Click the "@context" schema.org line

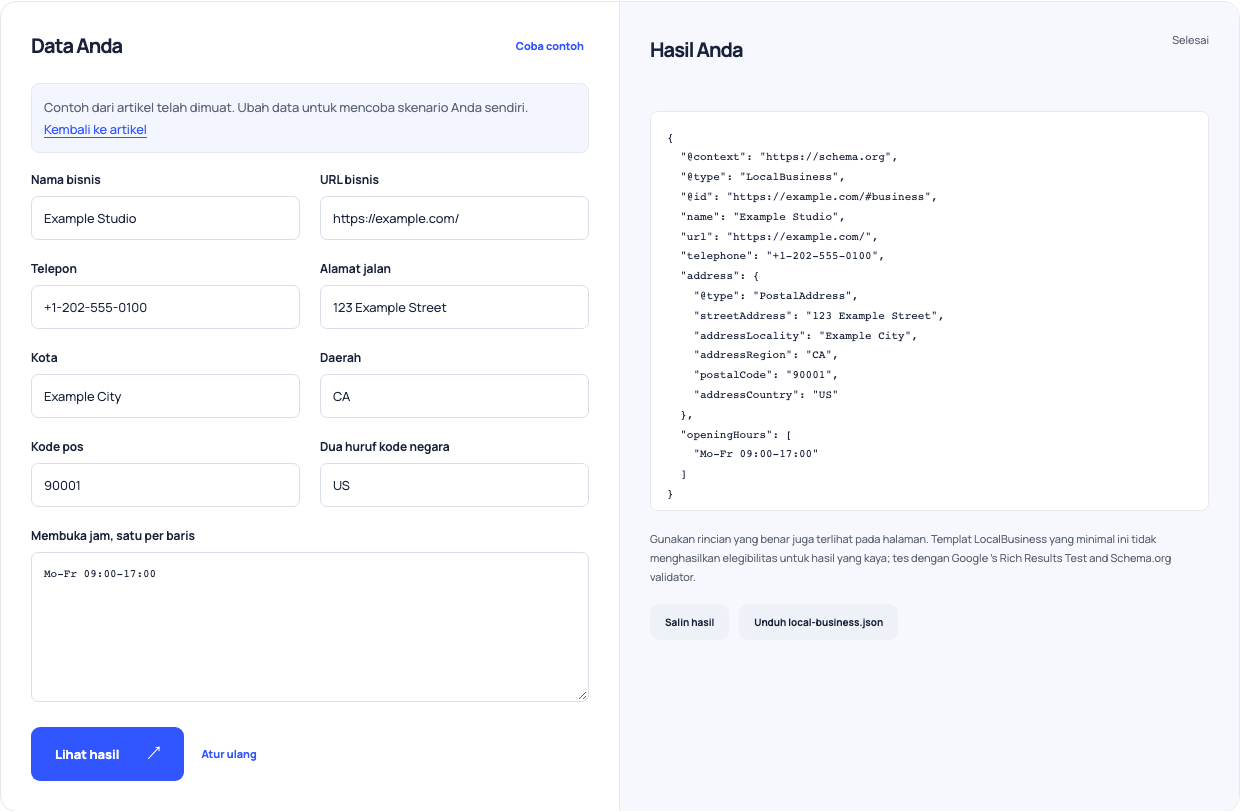[790, 157]
